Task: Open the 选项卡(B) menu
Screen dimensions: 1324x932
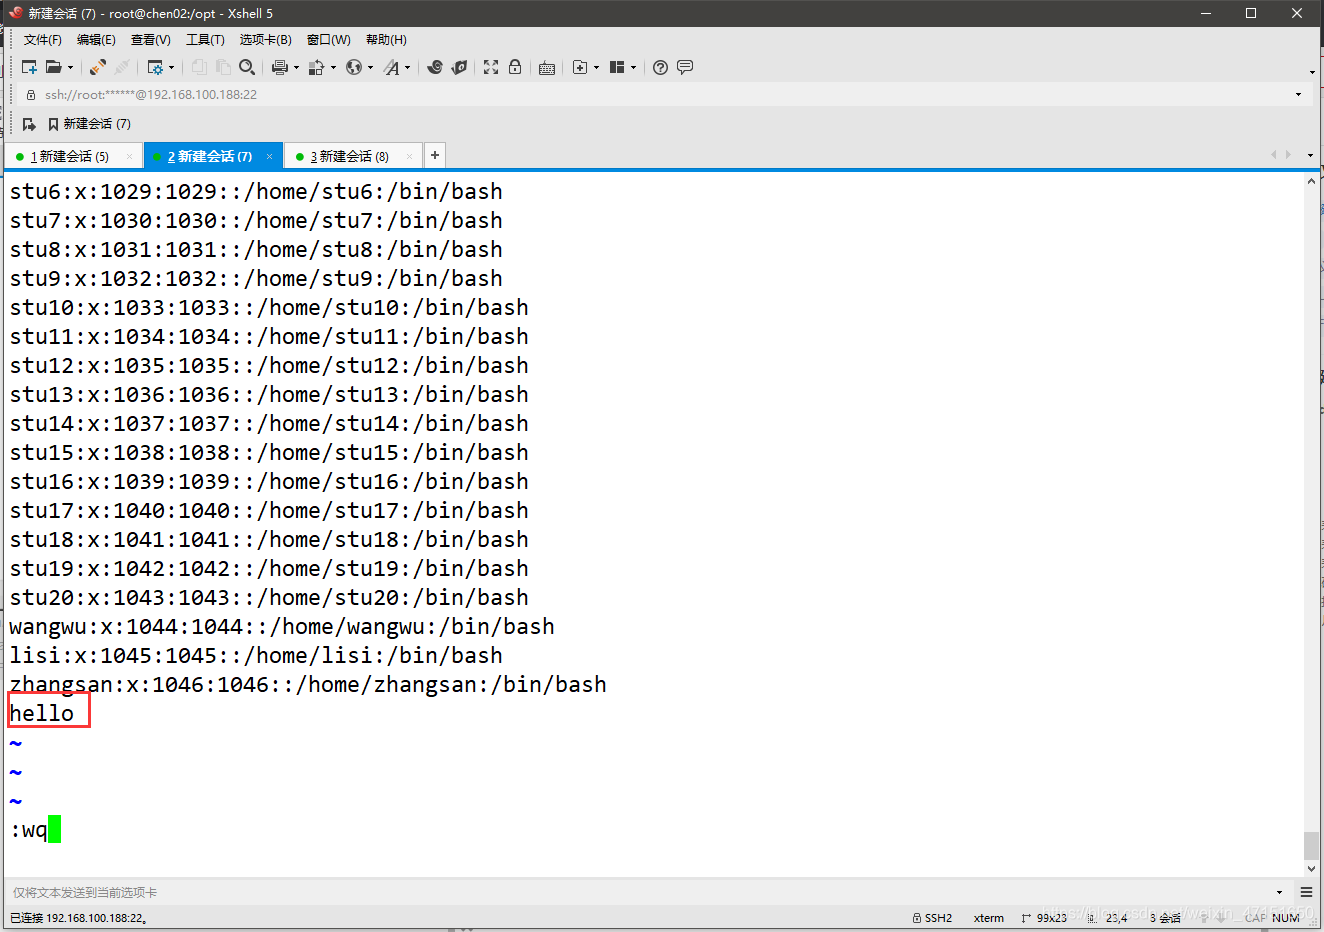Action: [265, 40]
